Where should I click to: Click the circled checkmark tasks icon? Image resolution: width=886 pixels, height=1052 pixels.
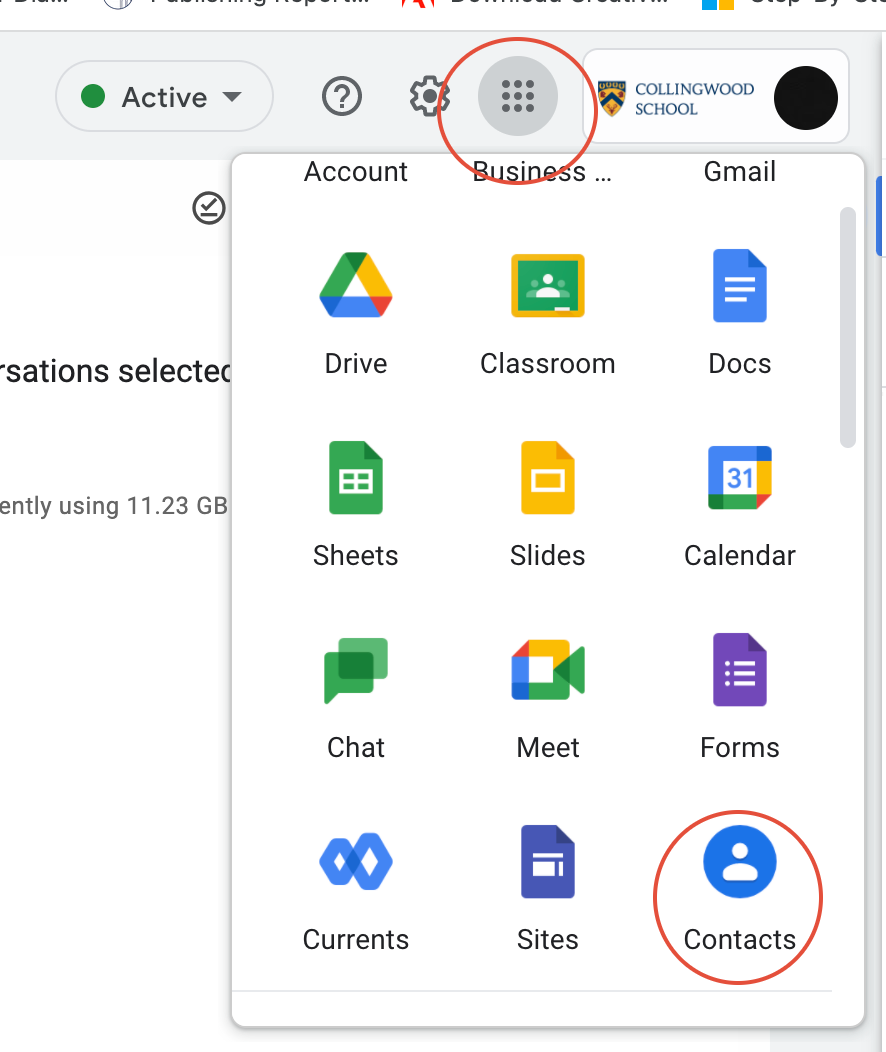209,208
